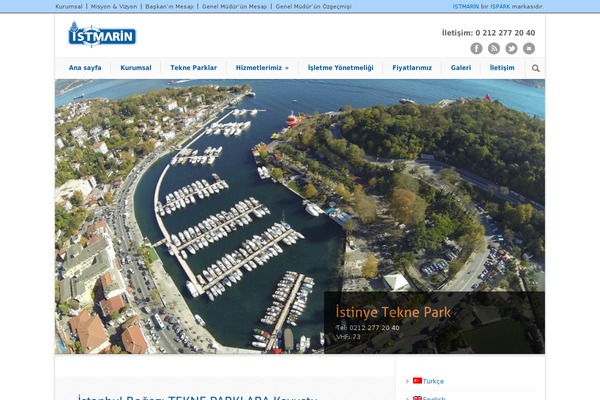Click the Tel: 0212 277 20 40 caption
Image resolution: width=600 pixels, height=400 pixels.
[x=368, y=328]
